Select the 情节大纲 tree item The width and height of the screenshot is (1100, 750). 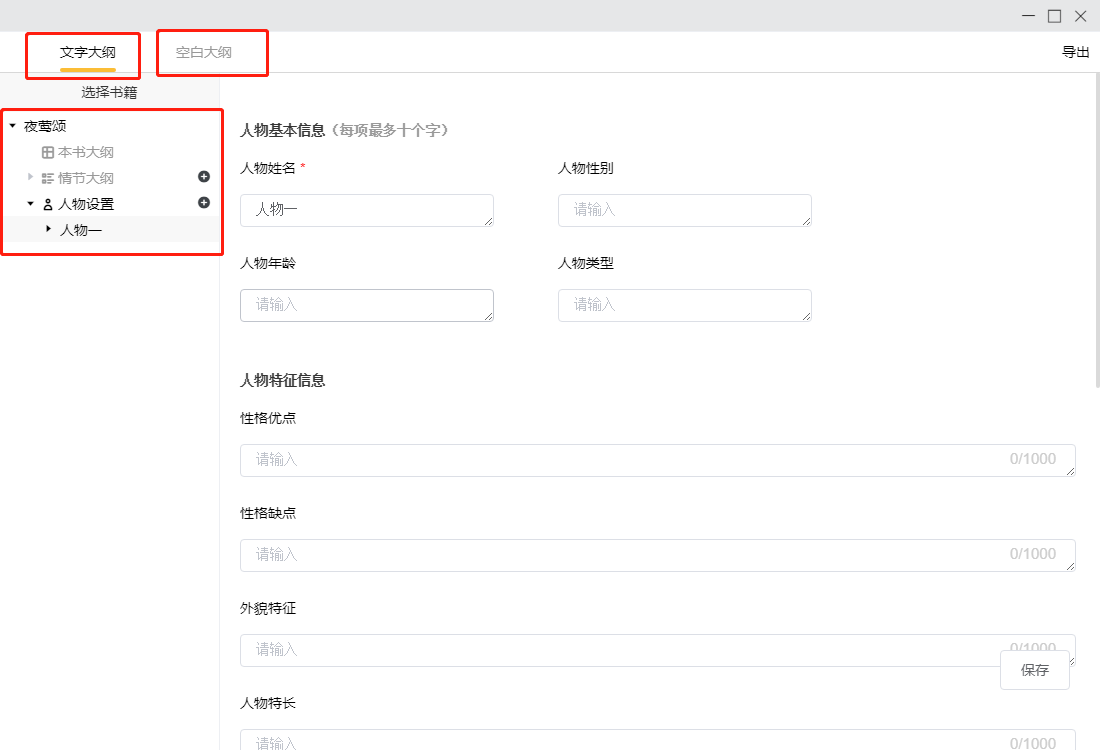[86, 178]
